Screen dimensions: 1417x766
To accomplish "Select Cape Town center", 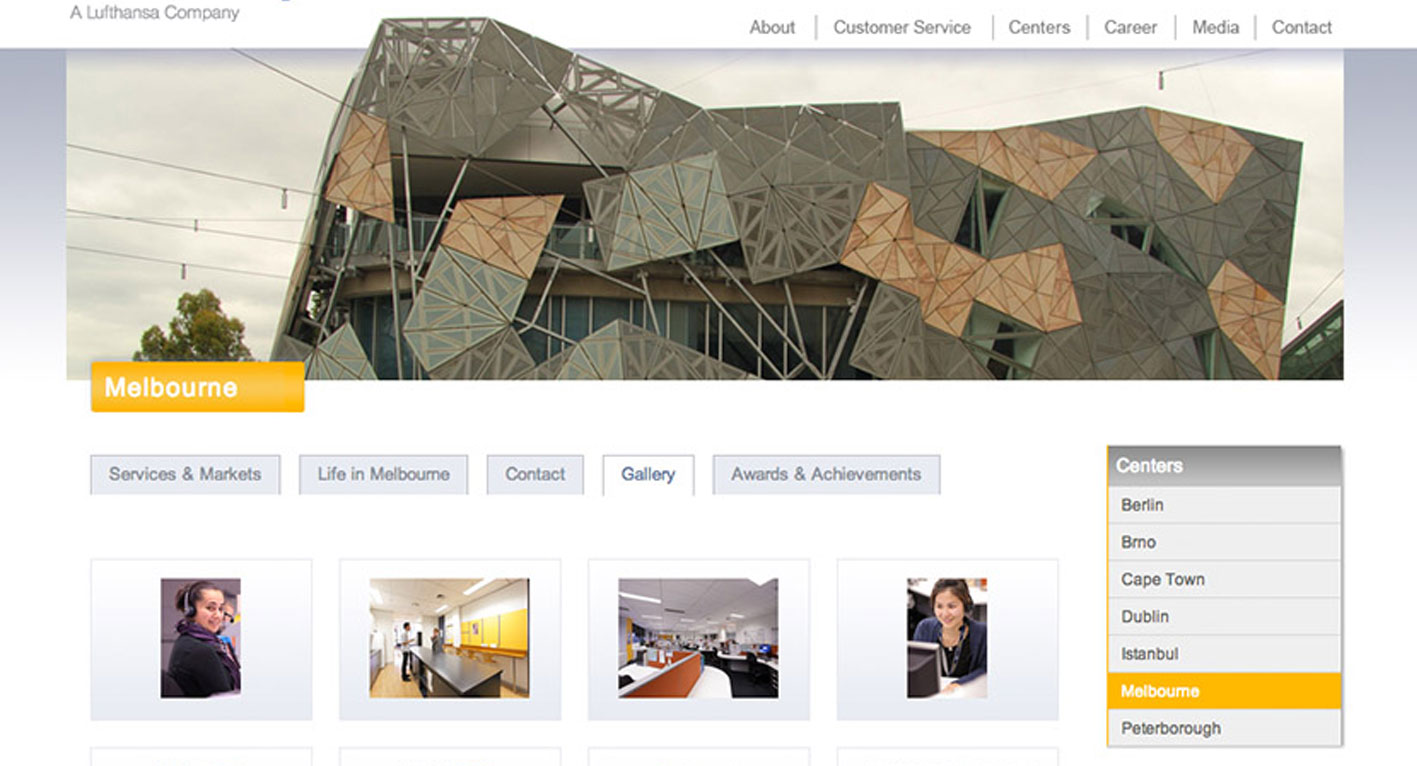I will (x=1224, y=579).
